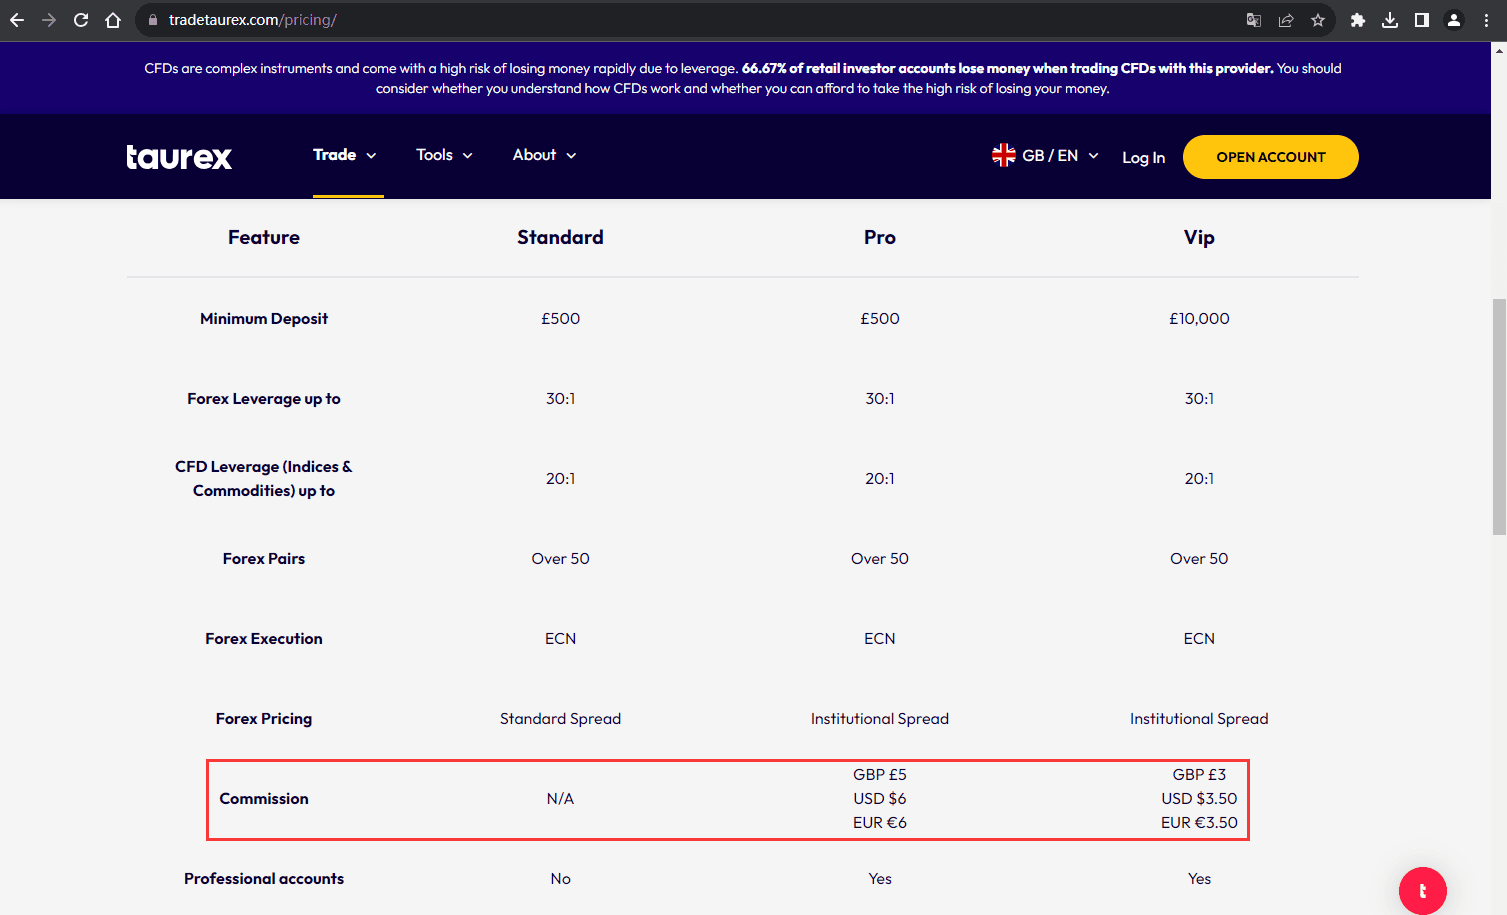Click the Commission row label
Image resolution: width=1507 pixels, height=915 pixels.
click(264, 798)
